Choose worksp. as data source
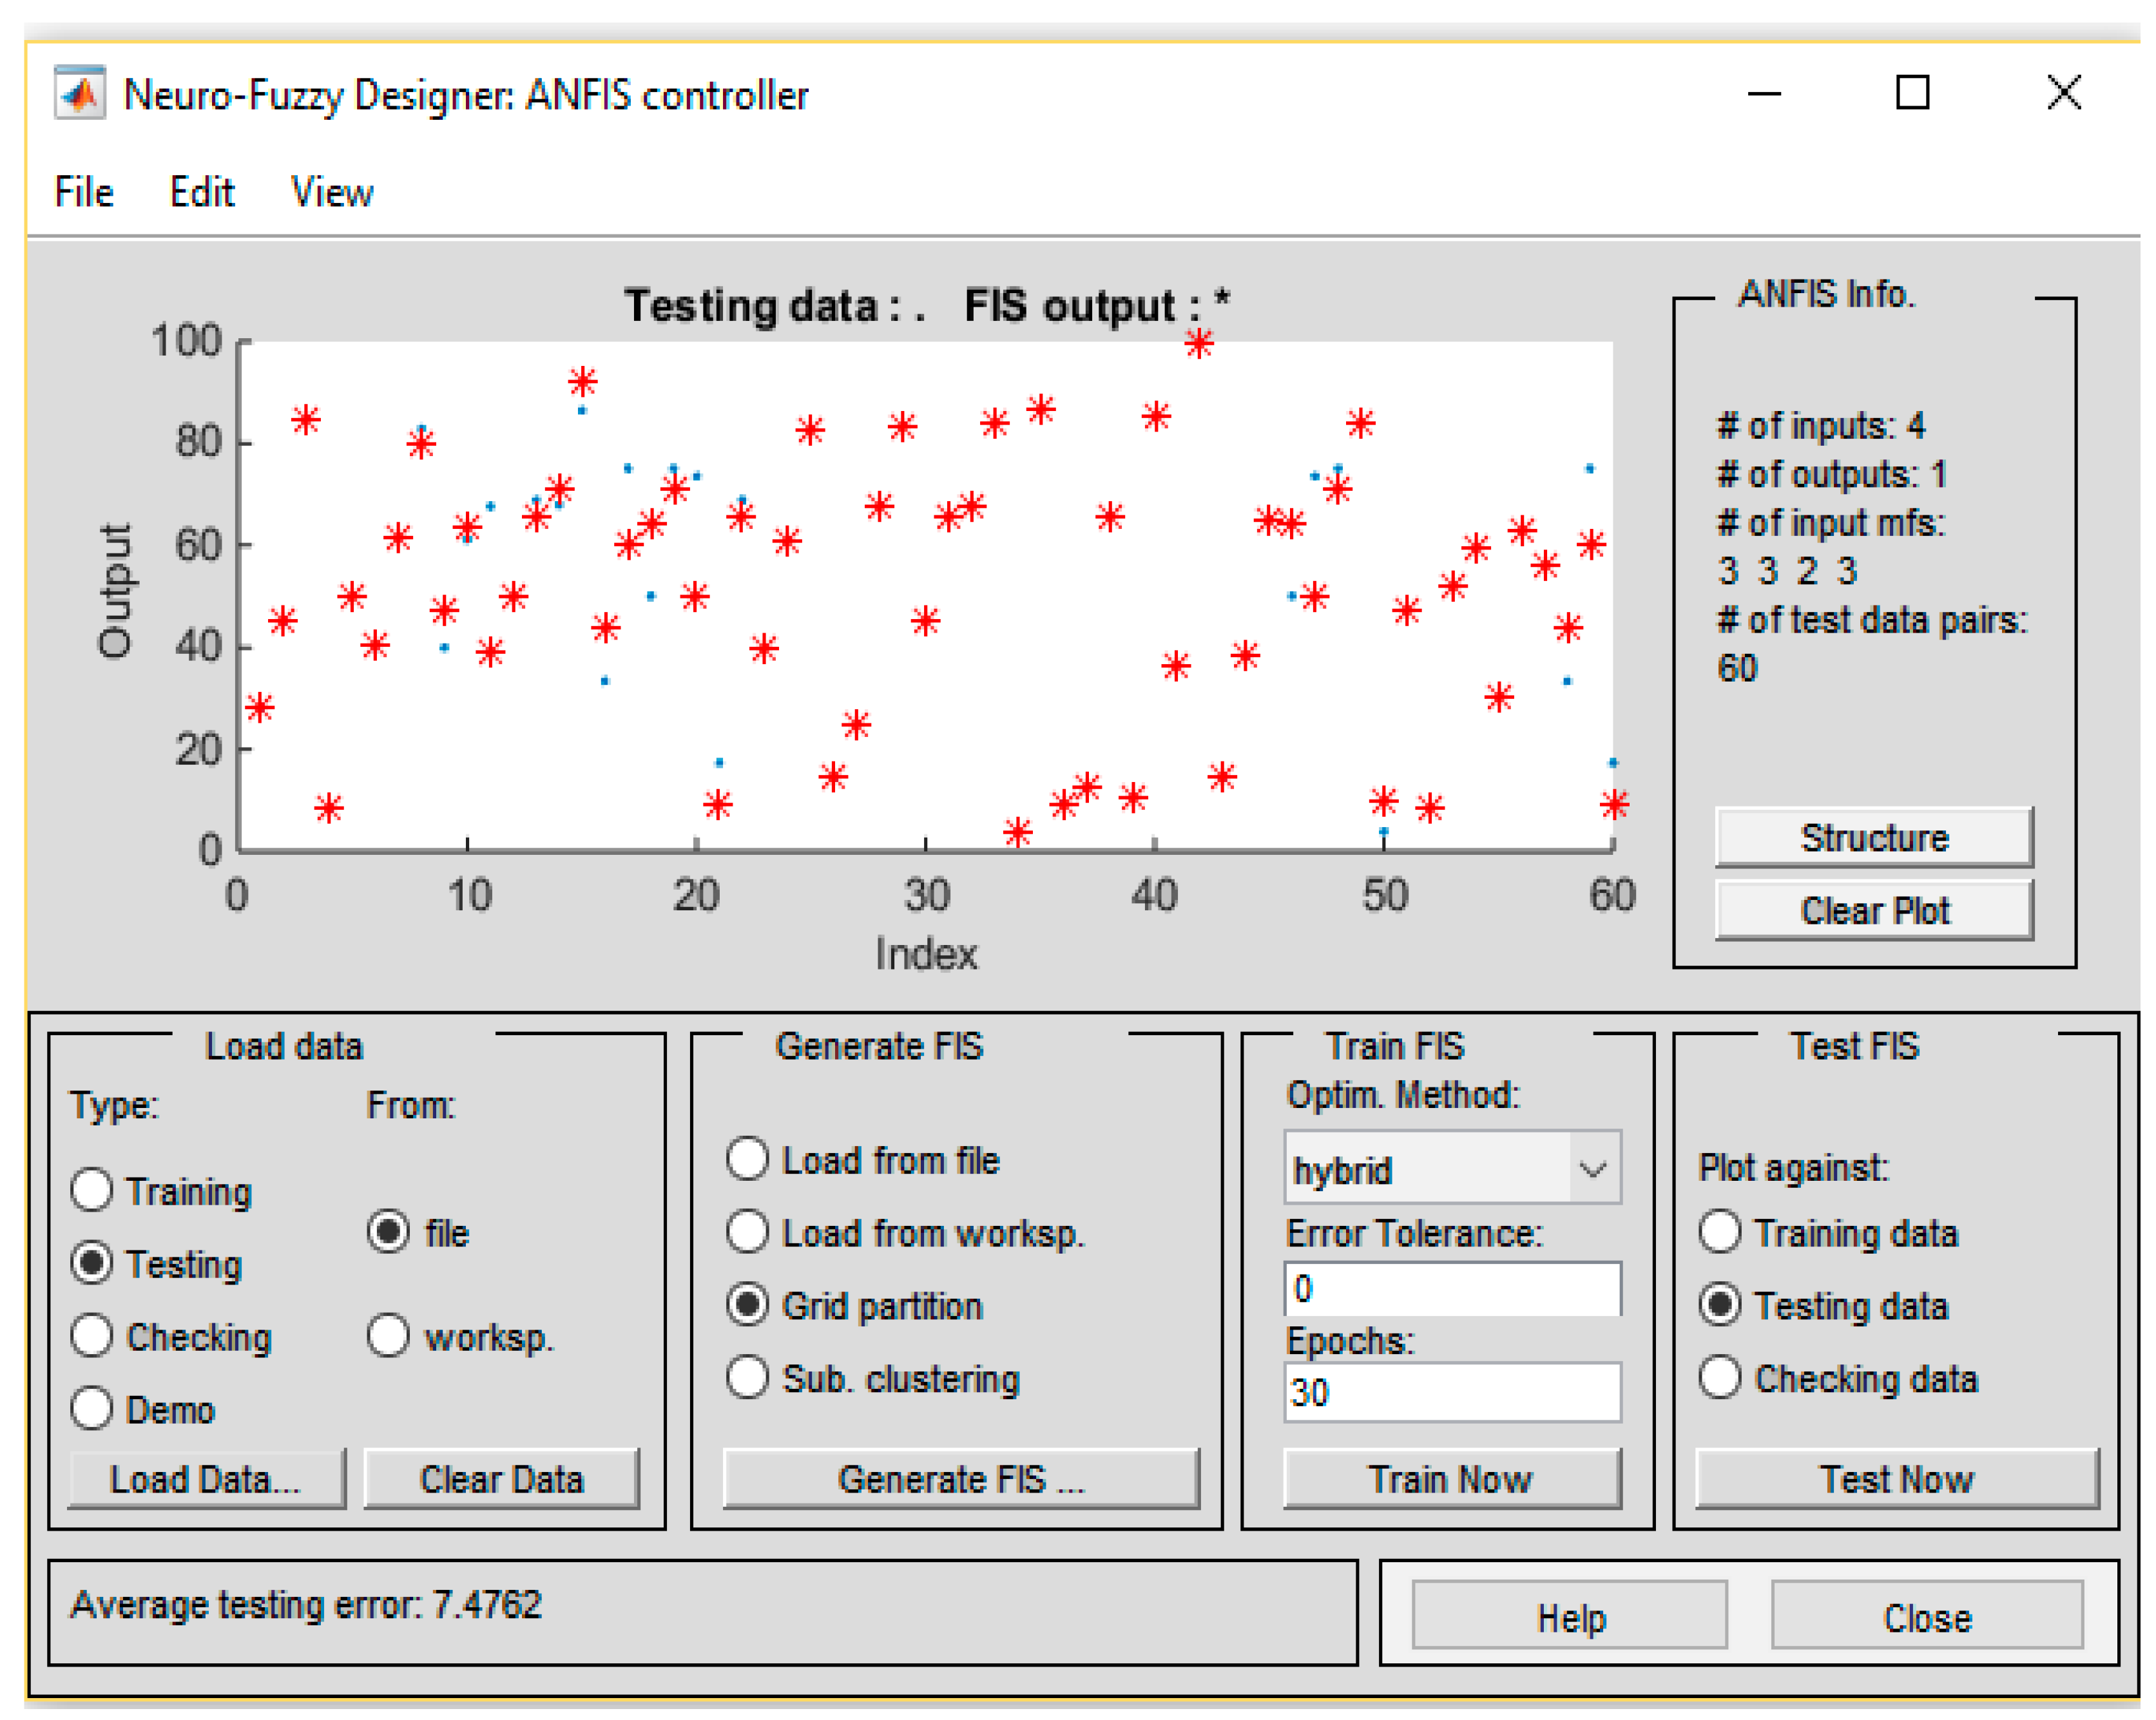2156x1720 pixels. [x=388, y=1336]
